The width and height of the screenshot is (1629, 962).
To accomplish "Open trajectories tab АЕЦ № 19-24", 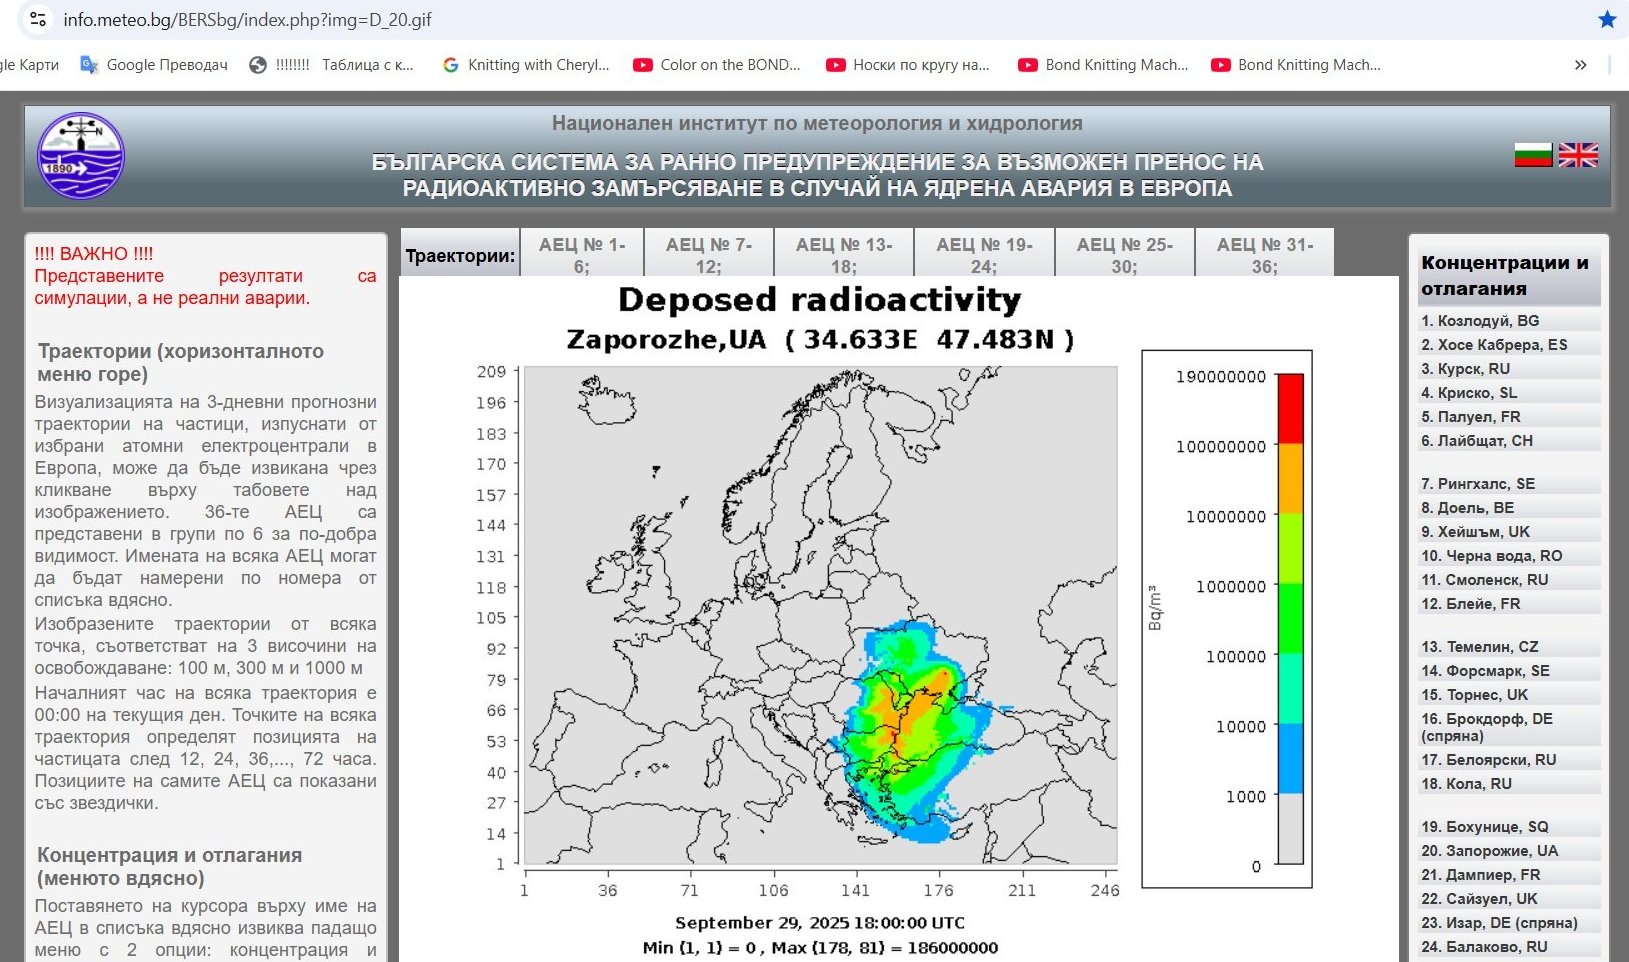I will (x=984, y=255).
